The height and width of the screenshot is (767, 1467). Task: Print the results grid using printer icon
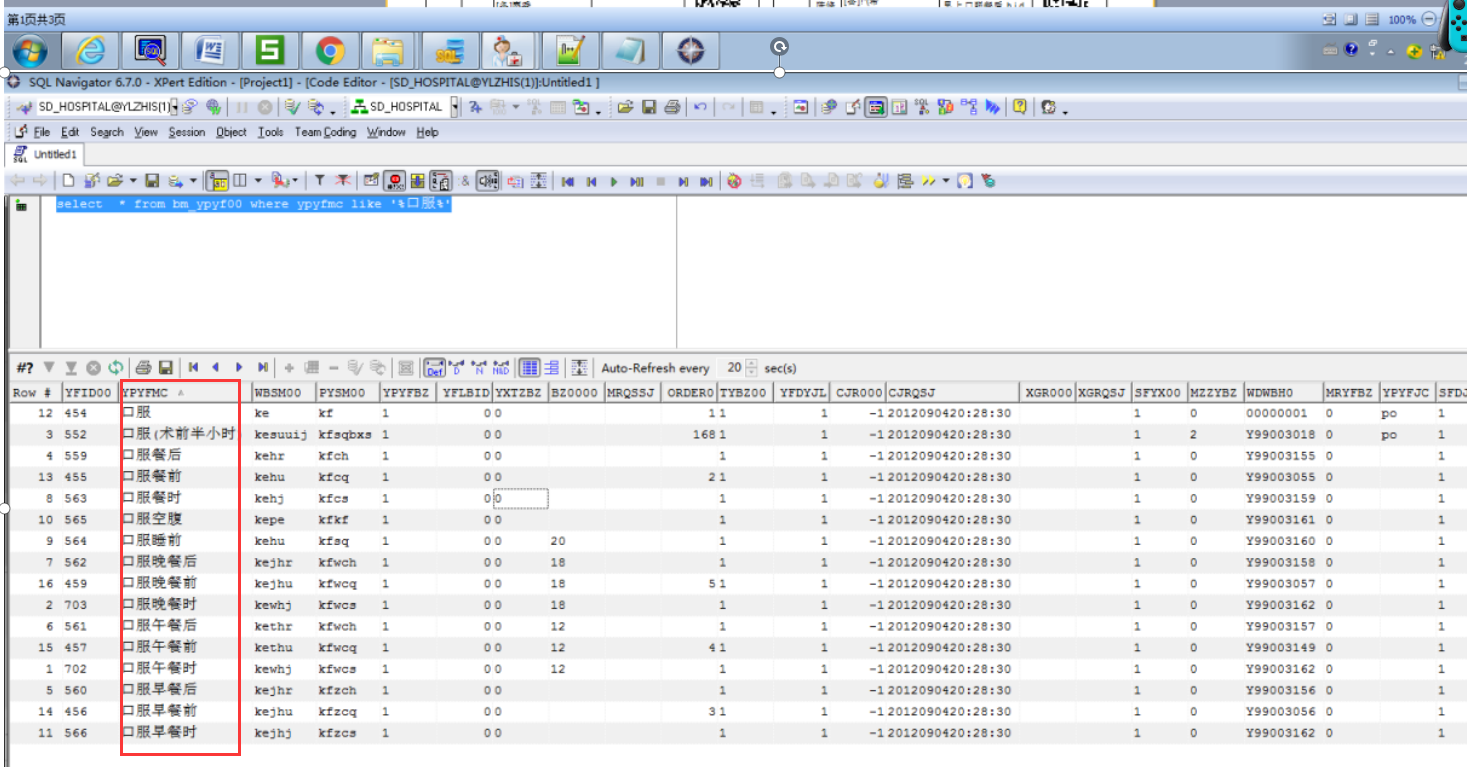pos(143,368)
